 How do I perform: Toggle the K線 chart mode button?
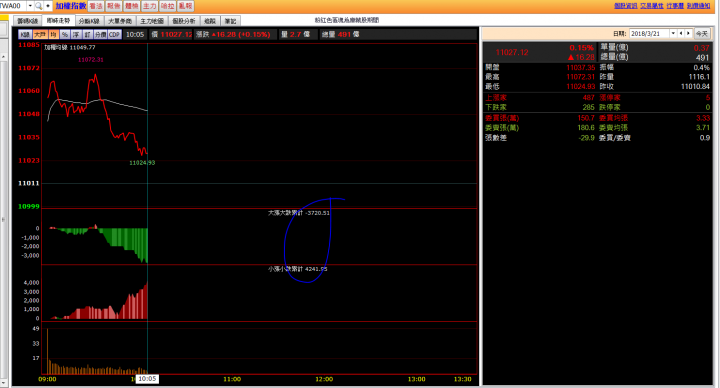[x=25, y=34]
